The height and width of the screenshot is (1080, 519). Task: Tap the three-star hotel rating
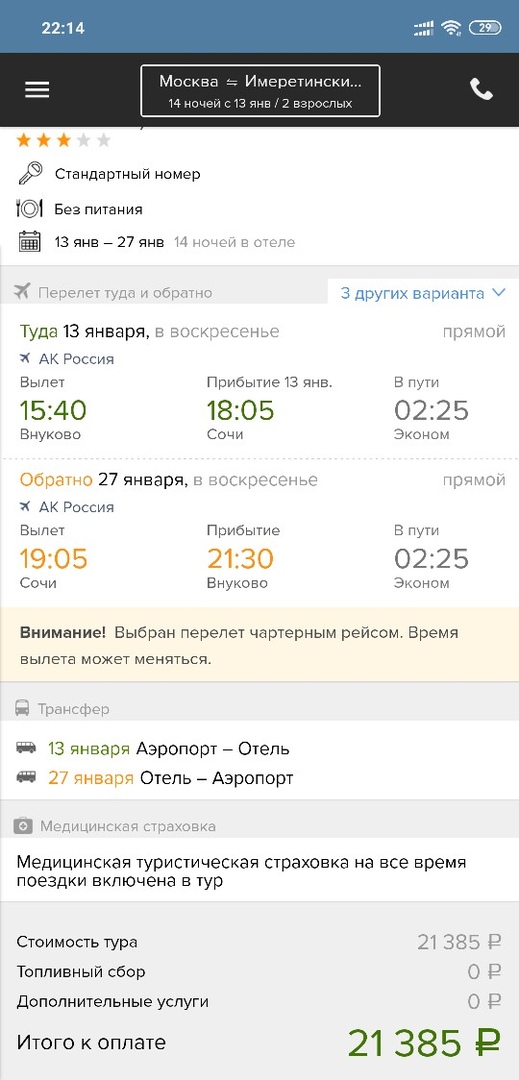63,141
